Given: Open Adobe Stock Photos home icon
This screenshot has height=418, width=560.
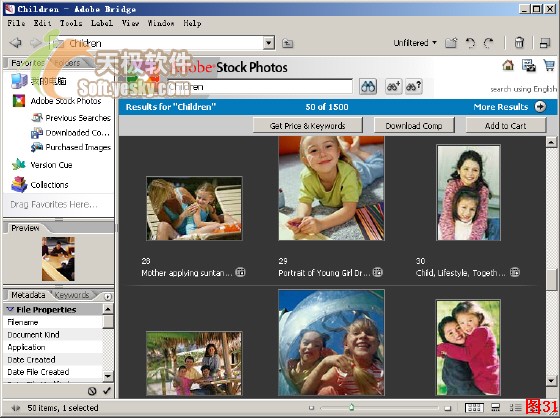Looking at the screenshot, I should pos(508,65).
